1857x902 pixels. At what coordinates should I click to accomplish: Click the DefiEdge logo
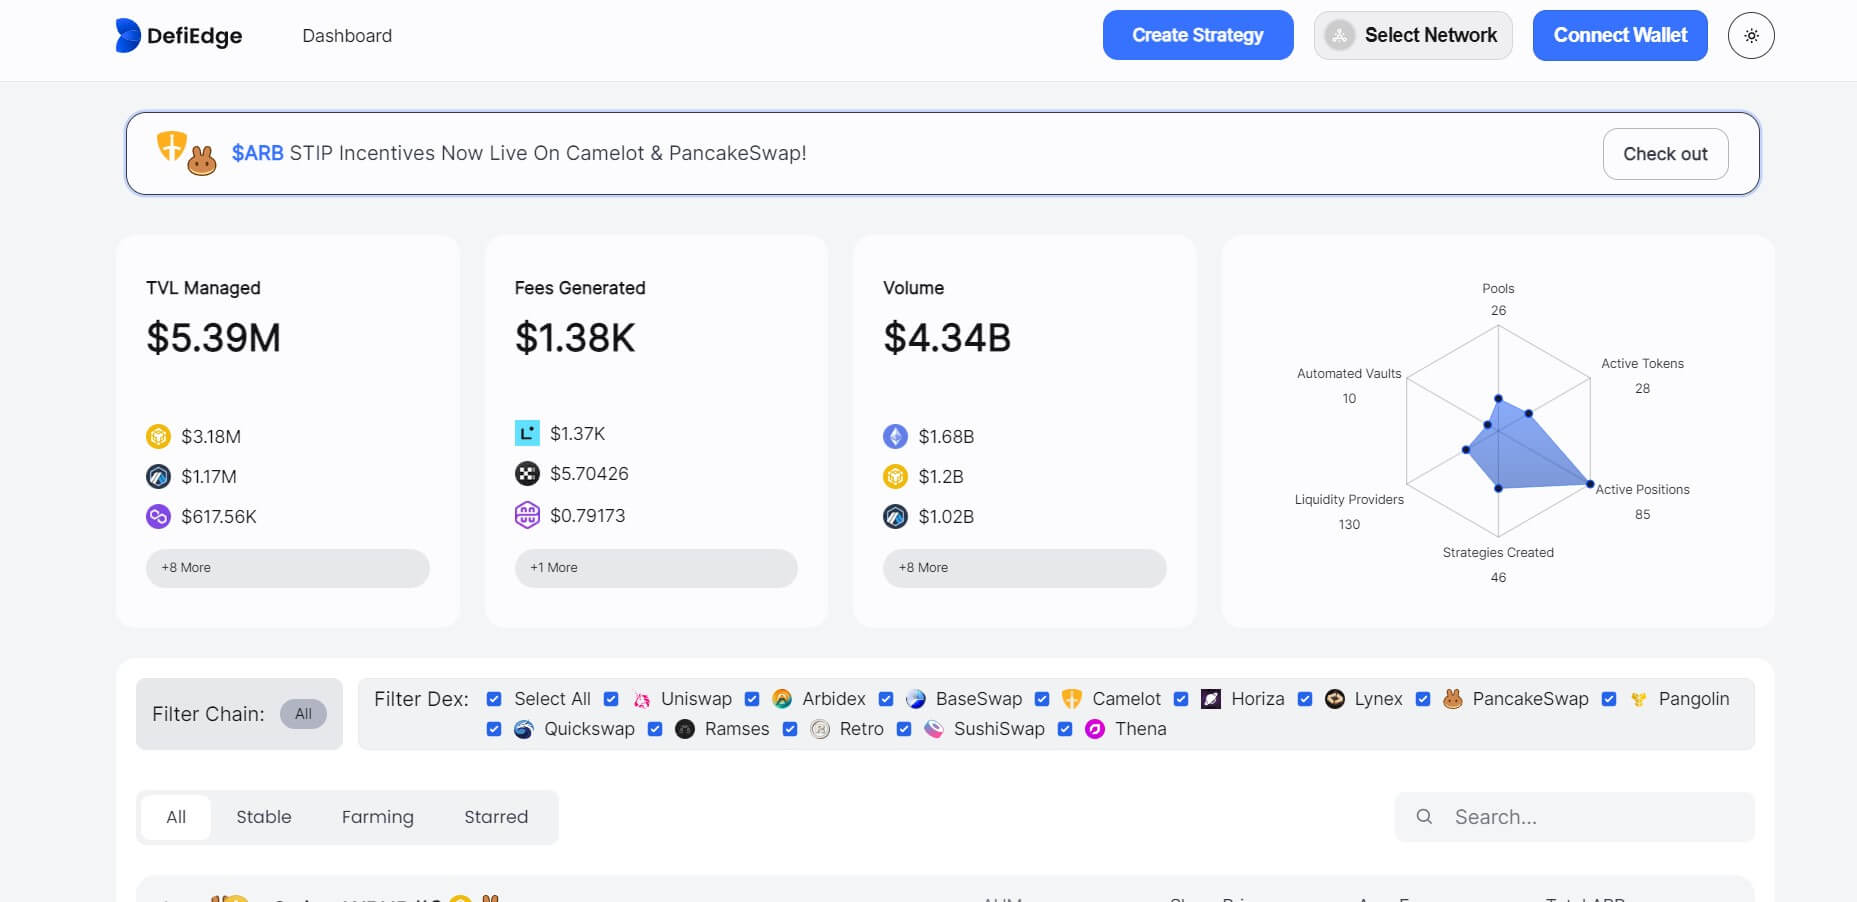pos(179,36)
